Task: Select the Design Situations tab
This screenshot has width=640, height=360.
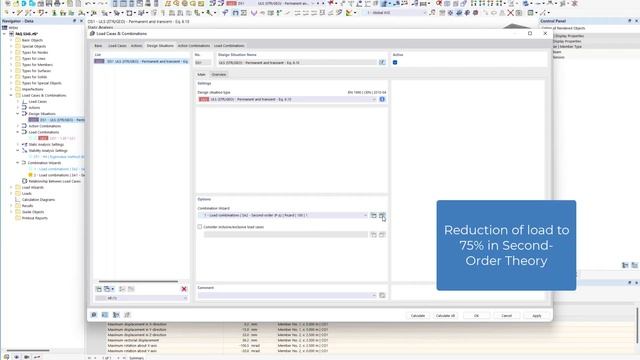Action: coord(160,46)
